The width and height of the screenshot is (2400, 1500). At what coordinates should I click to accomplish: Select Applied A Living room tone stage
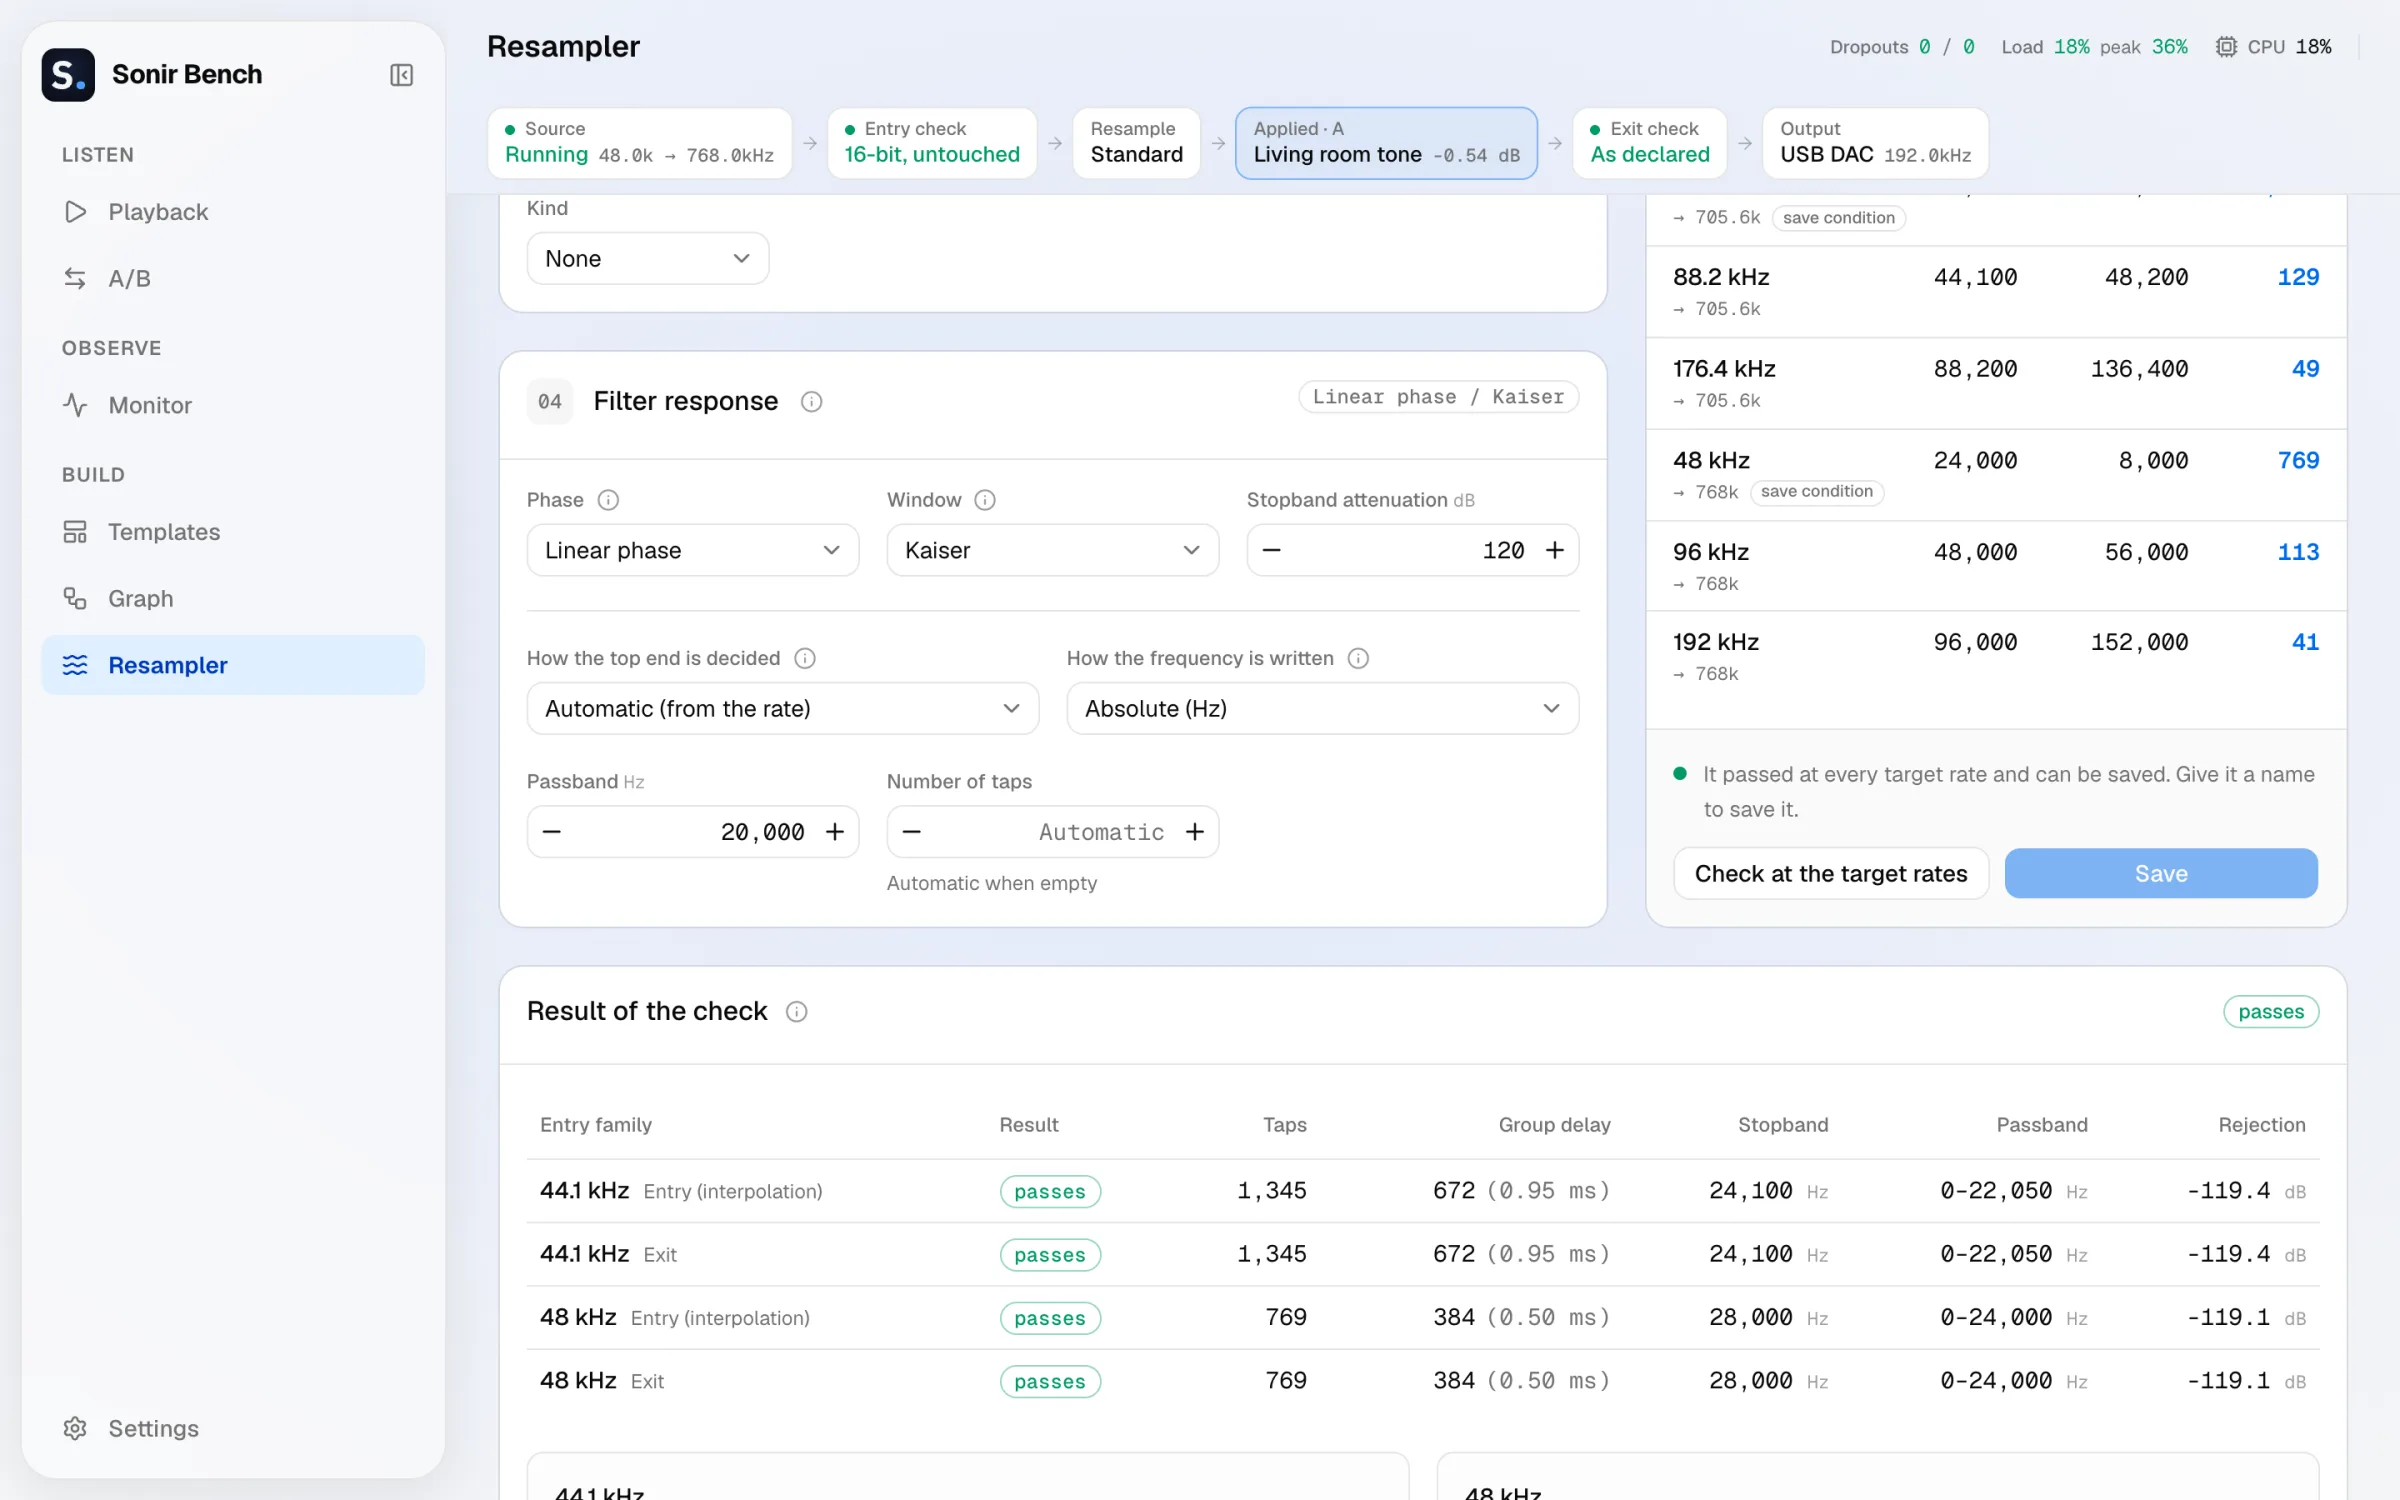[x=1386, y=143]
